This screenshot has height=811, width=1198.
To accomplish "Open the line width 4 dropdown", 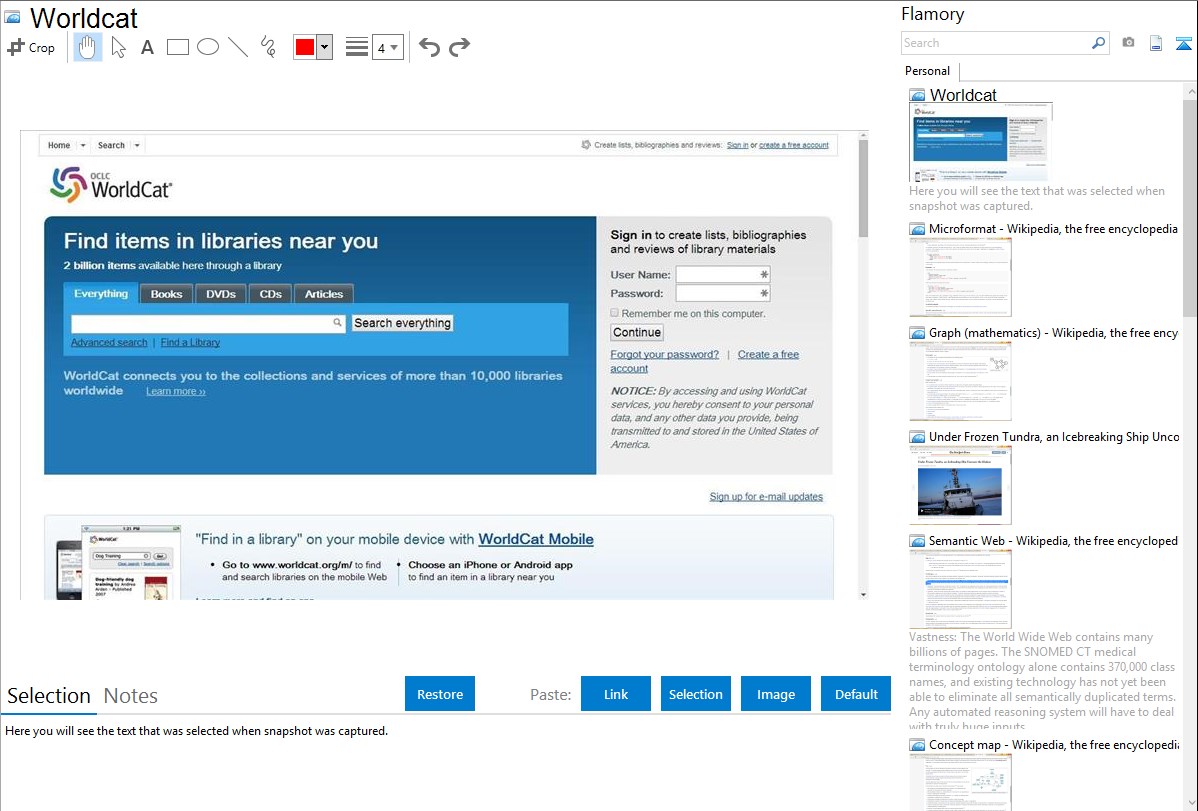I will pos(388,47).
